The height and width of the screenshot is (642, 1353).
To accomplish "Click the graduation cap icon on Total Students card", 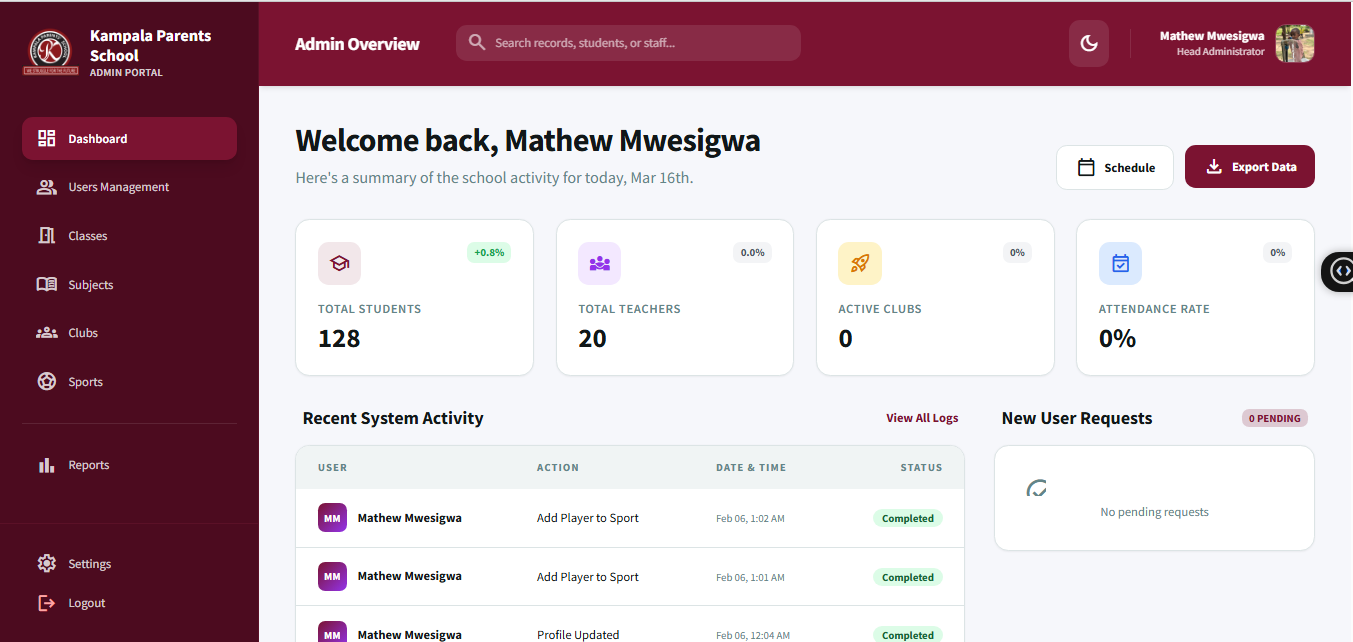I will (x=339, y=263).
